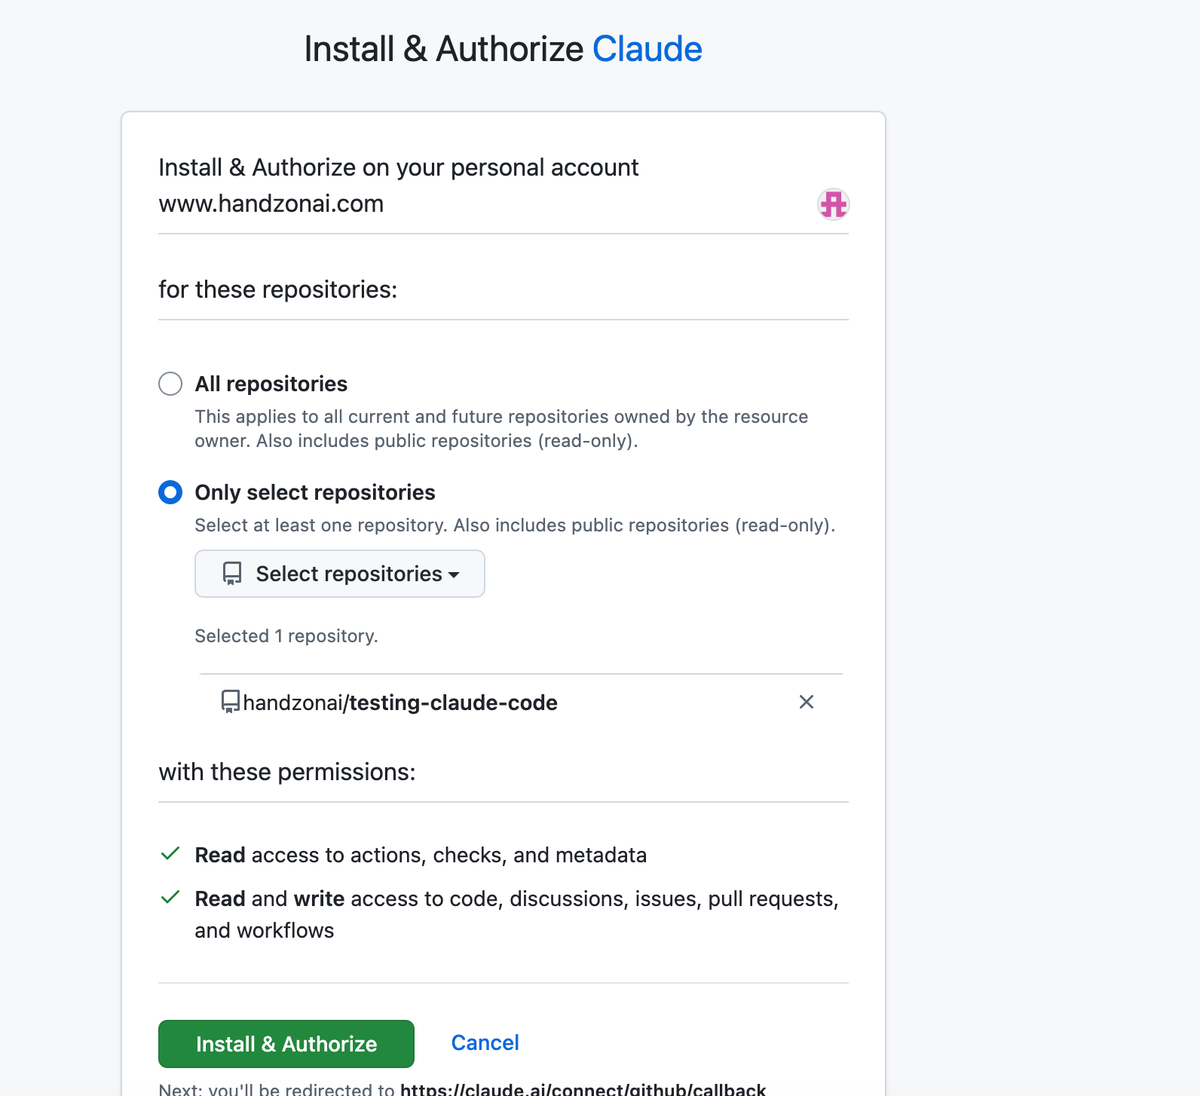Click the claude.ai/connect/github/callback URL text
The width and height of the screenshot is (1200, 1096).
coord(585,1089)
